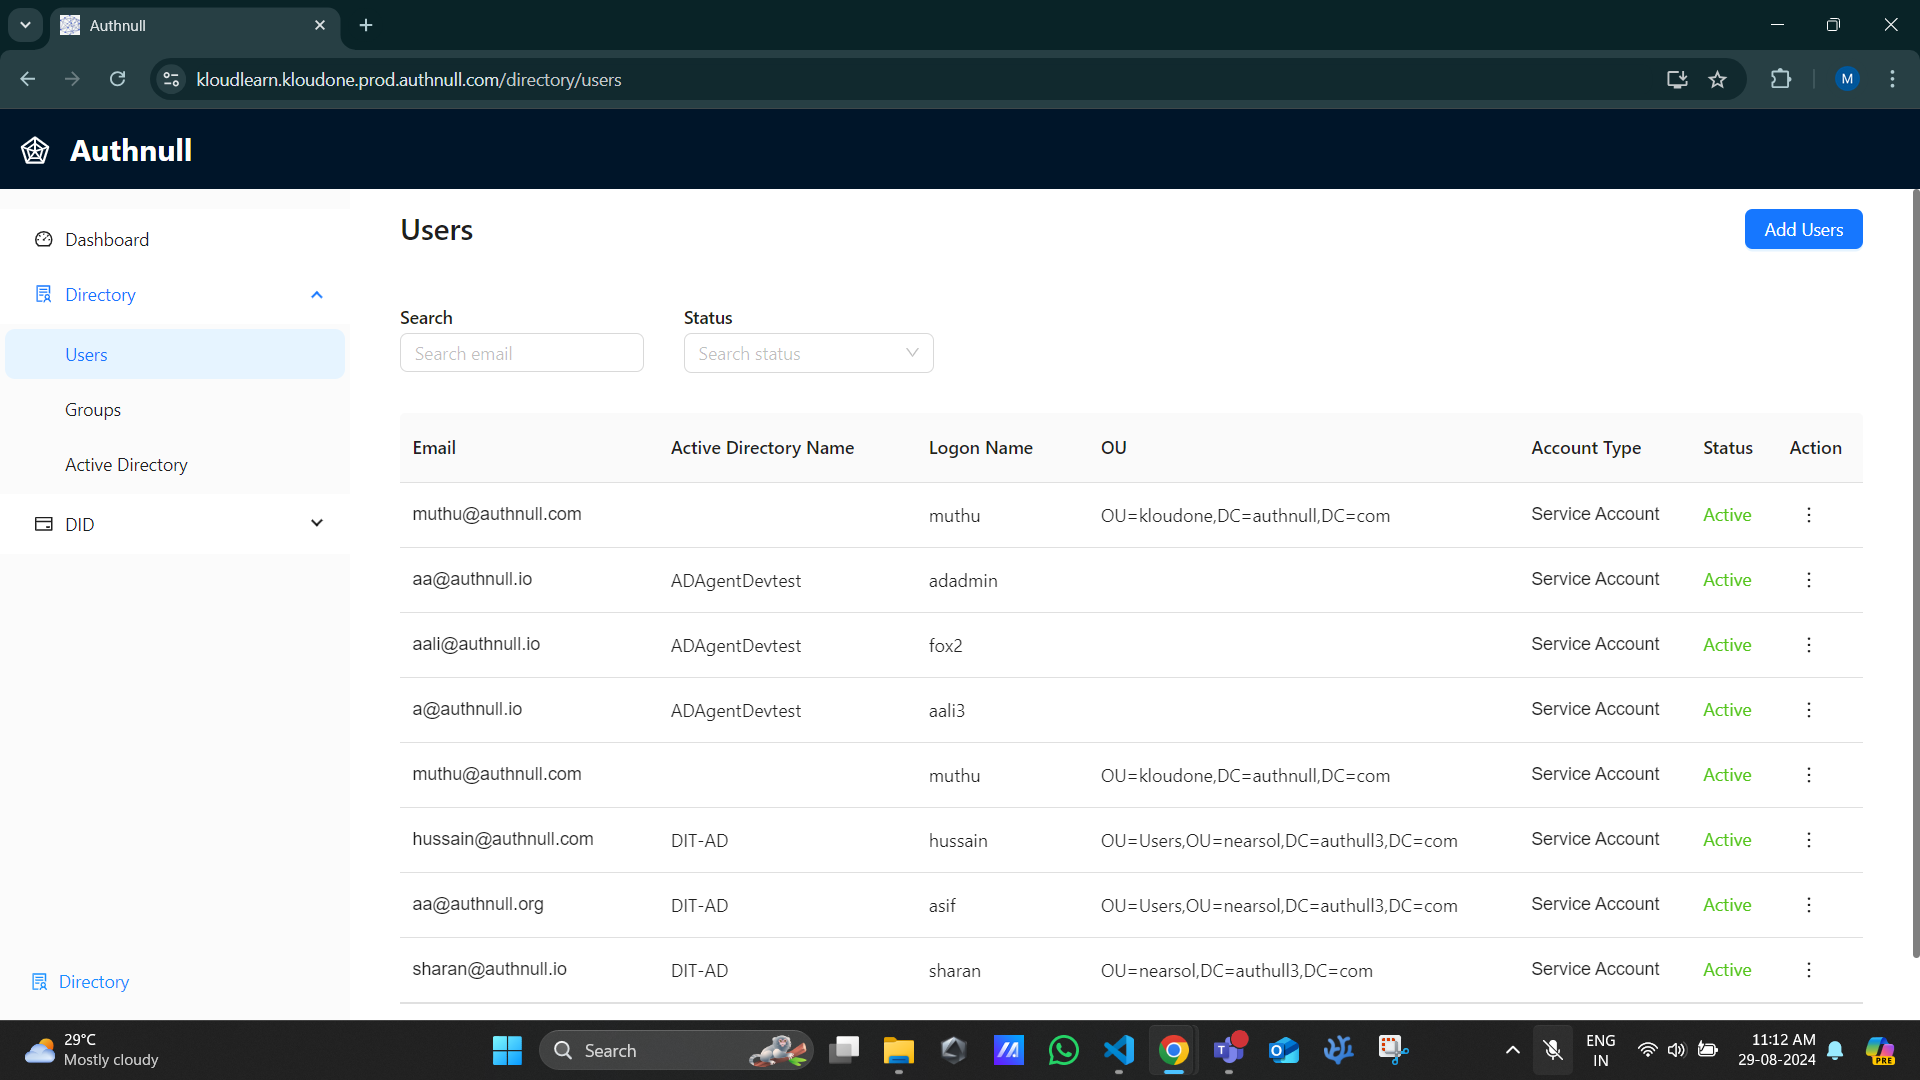The width and height of the screenshot is (1920, 1080).
Task: Open the Search status dropdown filter
Action: click(808, 353)
